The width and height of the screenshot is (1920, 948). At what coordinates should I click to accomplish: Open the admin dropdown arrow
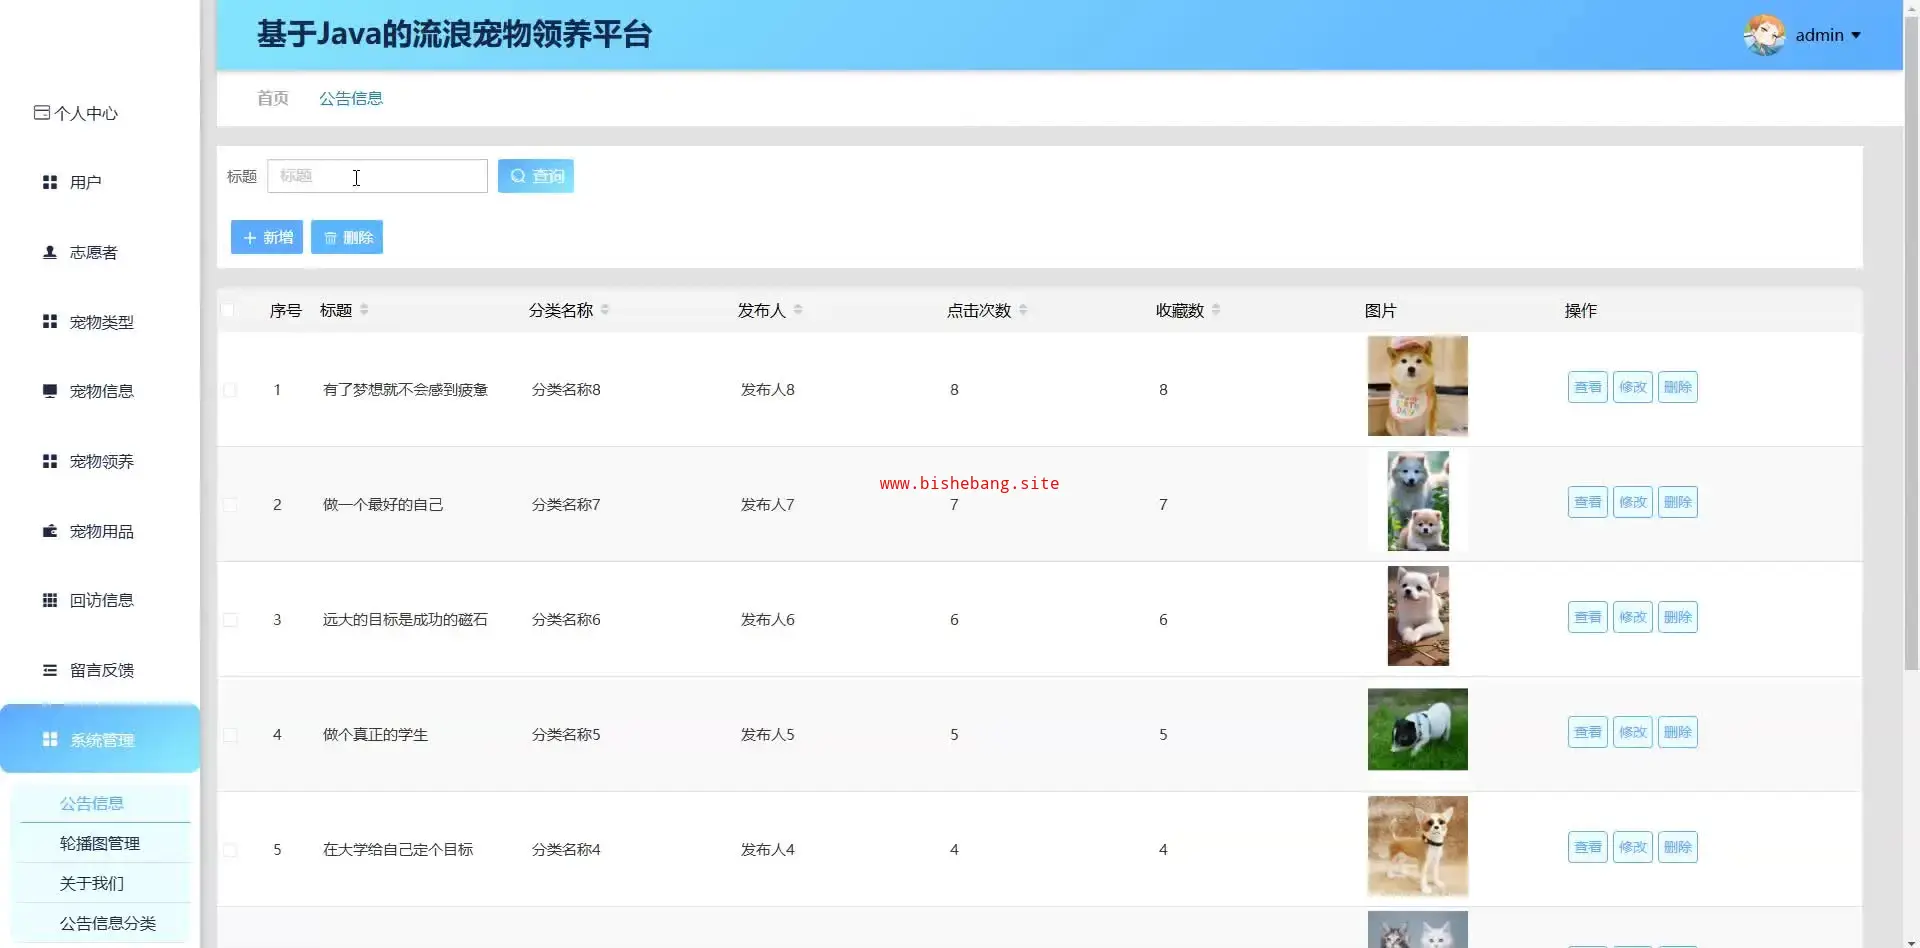click(x=1856, y=35)
